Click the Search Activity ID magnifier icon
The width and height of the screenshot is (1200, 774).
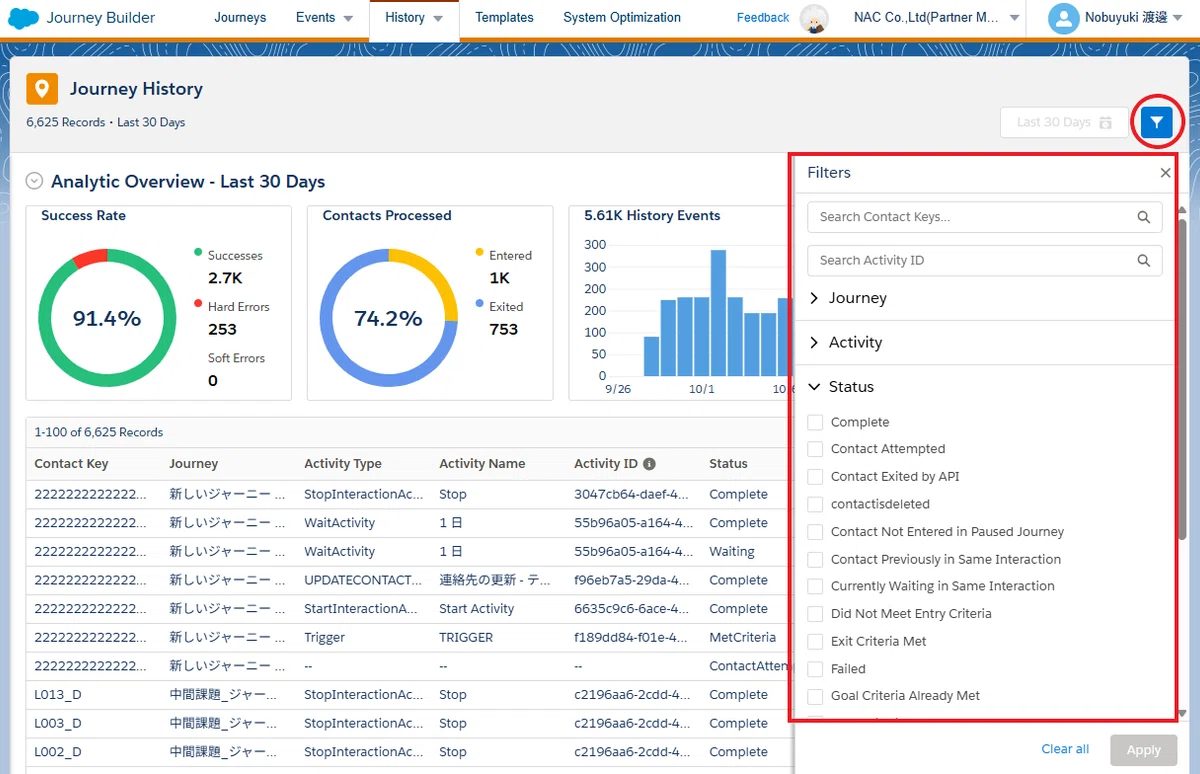1144,260
